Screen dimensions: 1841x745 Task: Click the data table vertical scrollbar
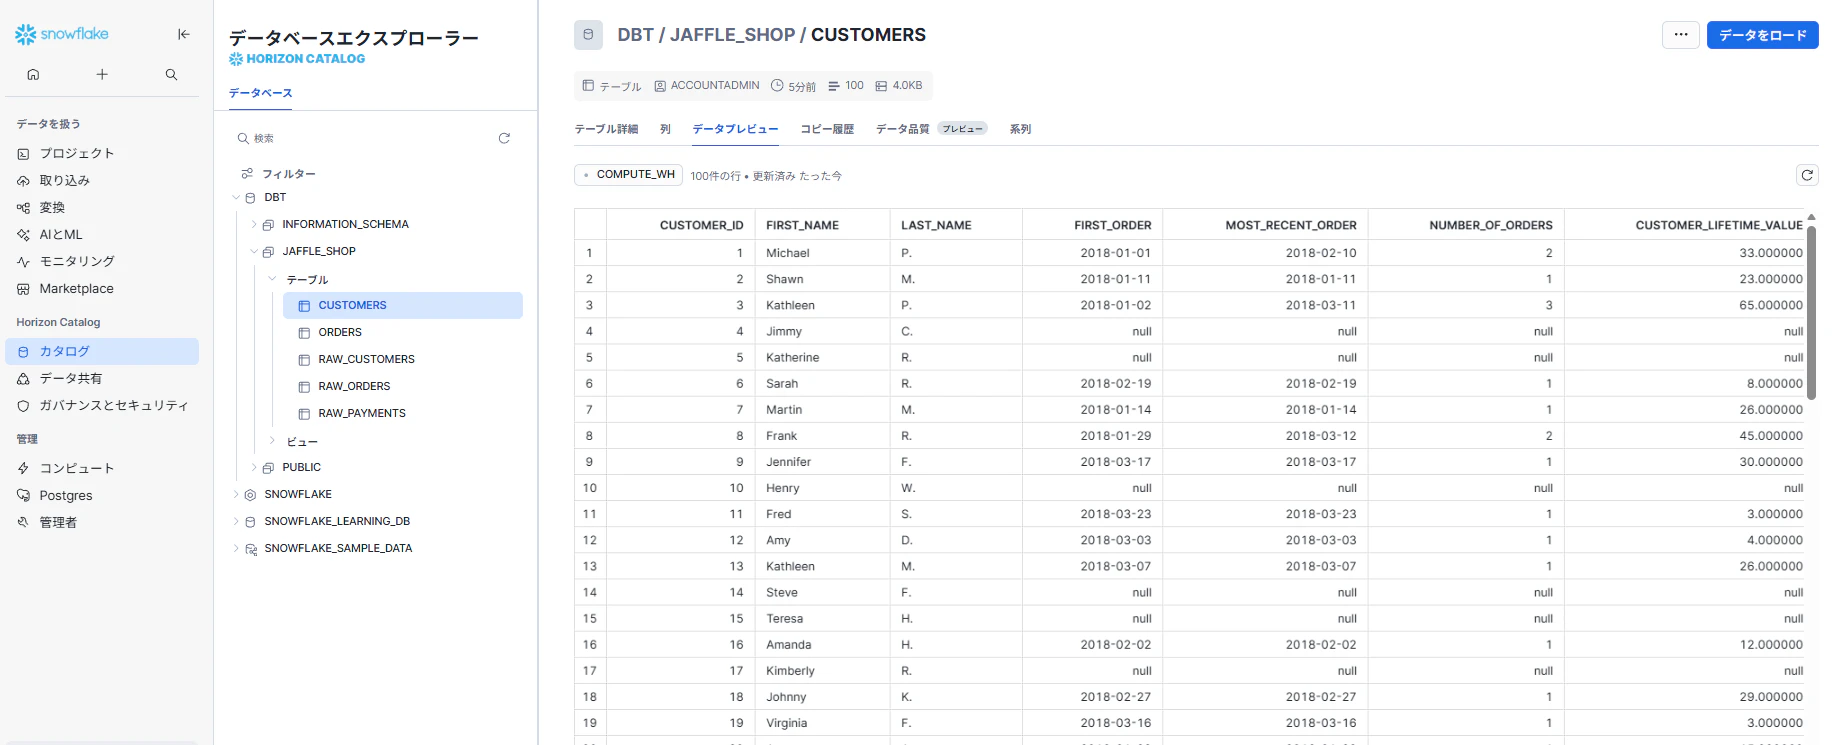tap(1811, 312)
